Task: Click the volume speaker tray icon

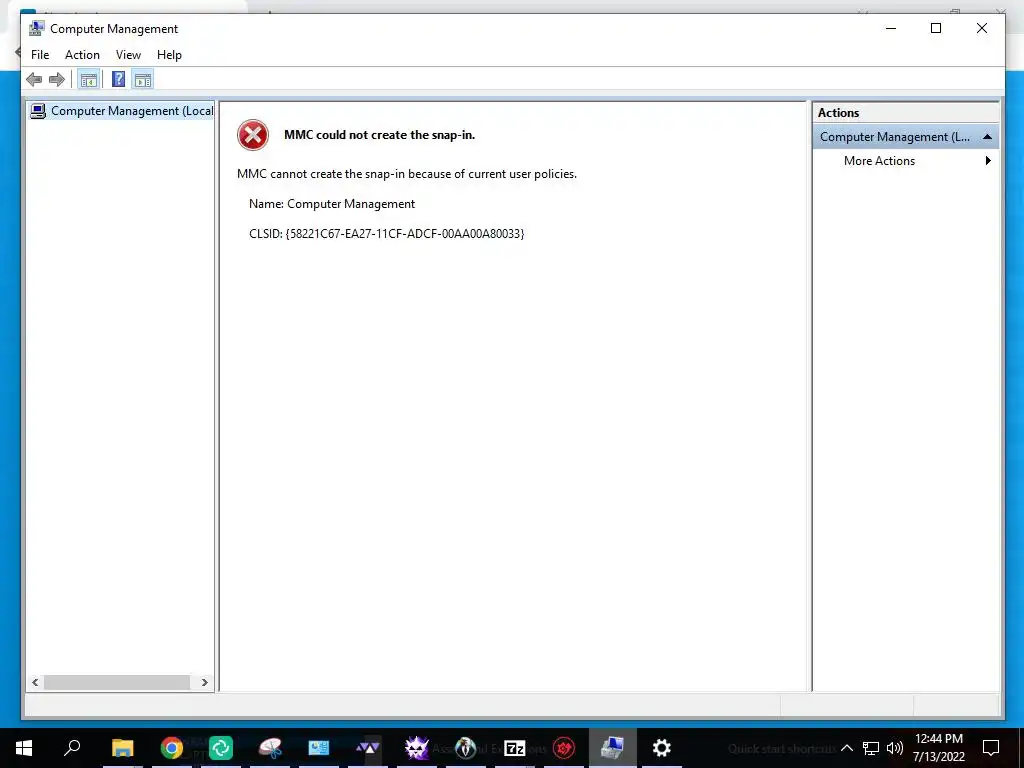Action: tap(895, 748)
